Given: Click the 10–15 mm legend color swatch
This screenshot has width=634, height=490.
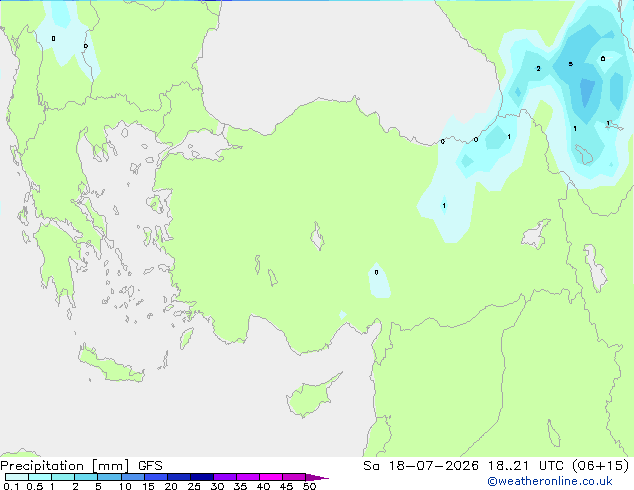Looking at the screenshot, I should [132, 477].
